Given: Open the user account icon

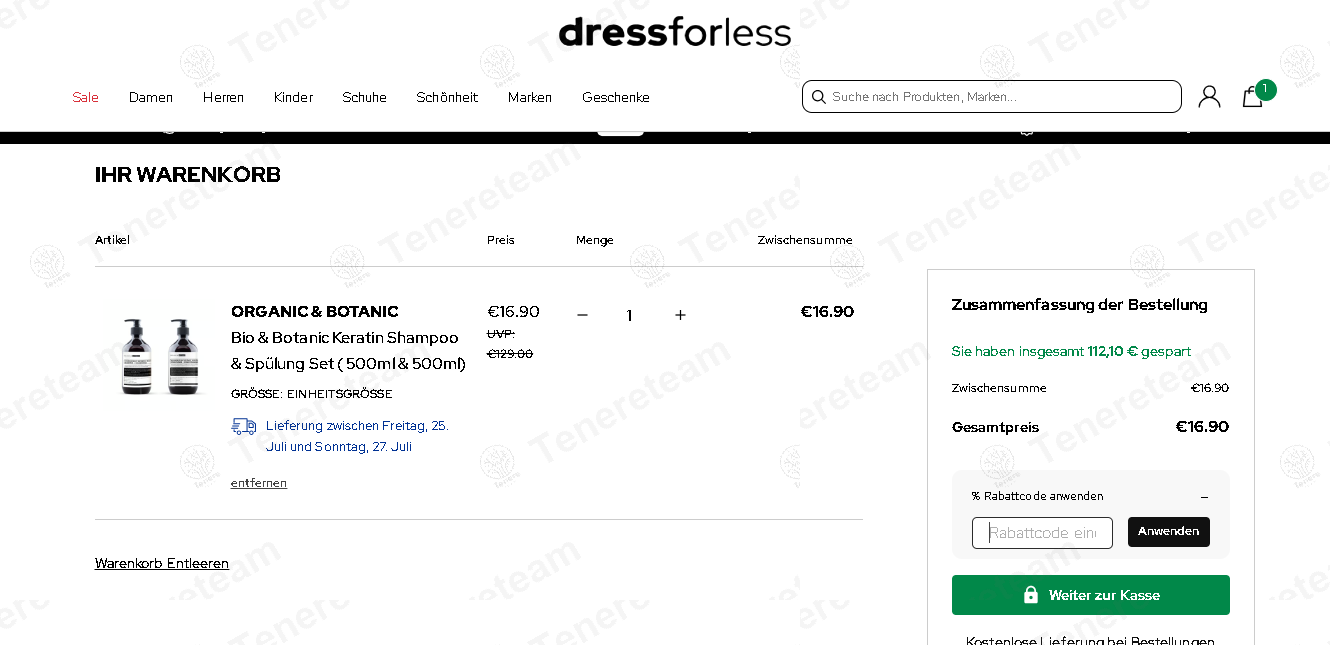Looking at the screenshot, I should pyautogui.click(x=1209, y=96).
